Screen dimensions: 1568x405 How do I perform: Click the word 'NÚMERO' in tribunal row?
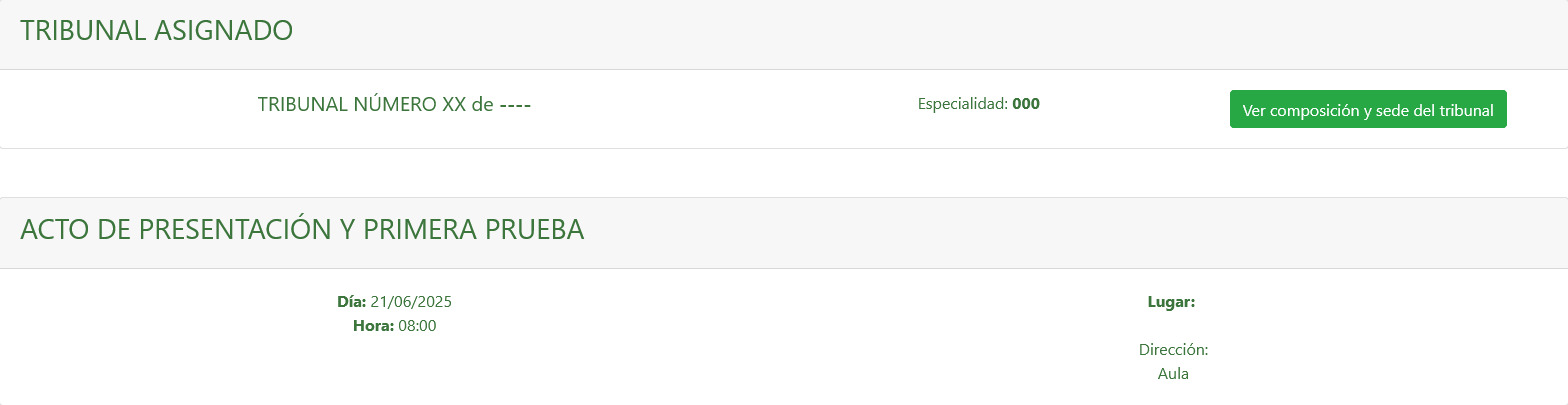tap(395, 104)
